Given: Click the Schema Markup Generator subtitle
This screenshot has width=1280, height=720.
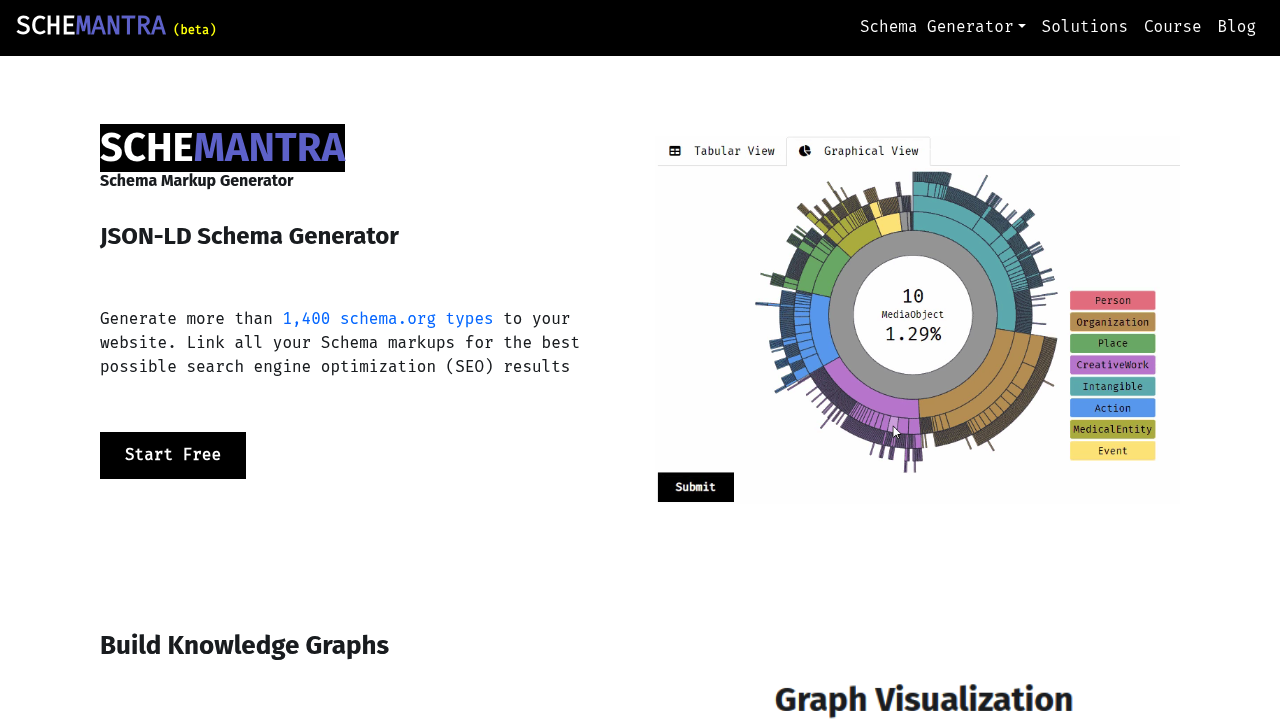Looking at the screenshot, I should pyautogui.click(x=196, y=181).
